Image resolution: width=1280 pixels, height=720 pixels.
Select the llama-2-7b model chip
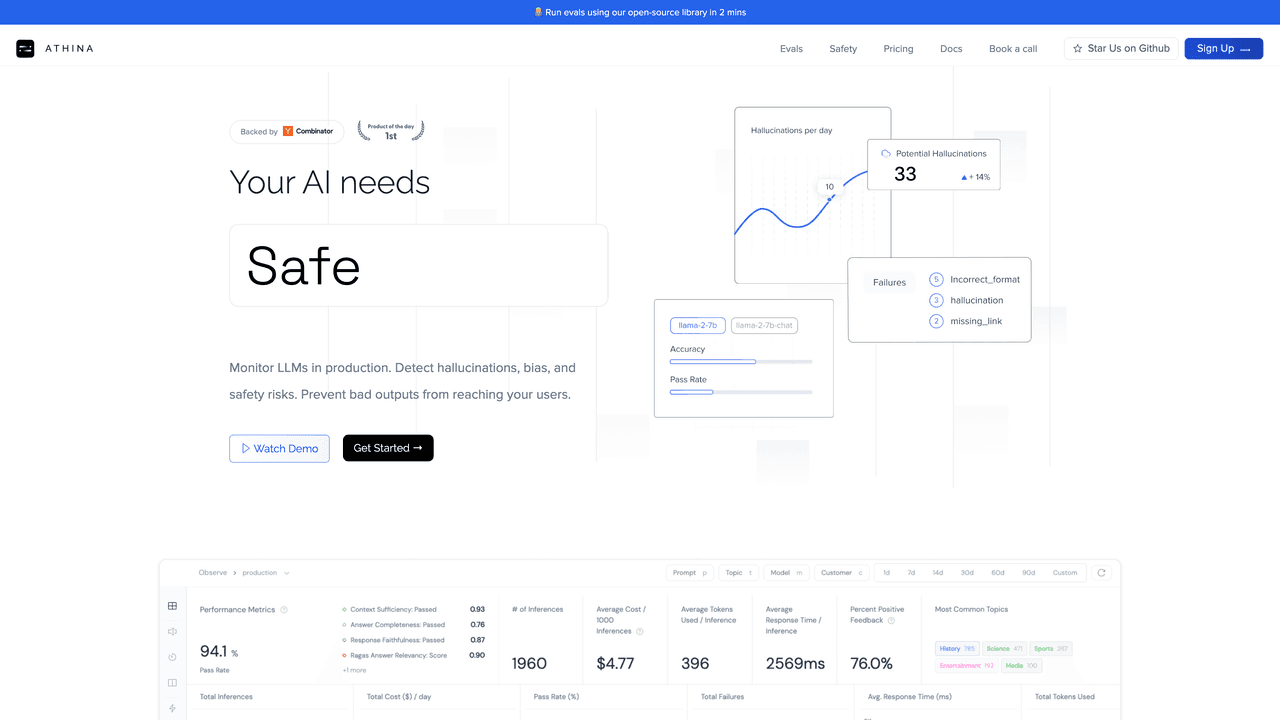click(697, 325)
